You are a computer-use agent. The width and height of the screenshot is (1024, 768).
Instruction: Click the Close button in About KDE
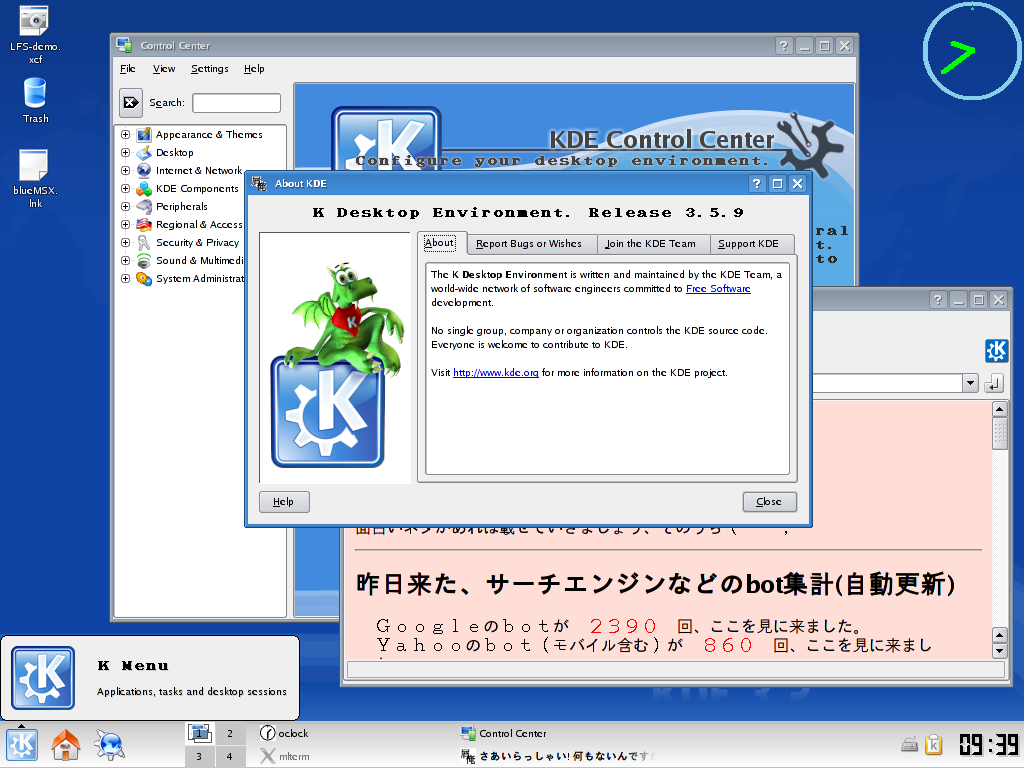pos(769,502)
